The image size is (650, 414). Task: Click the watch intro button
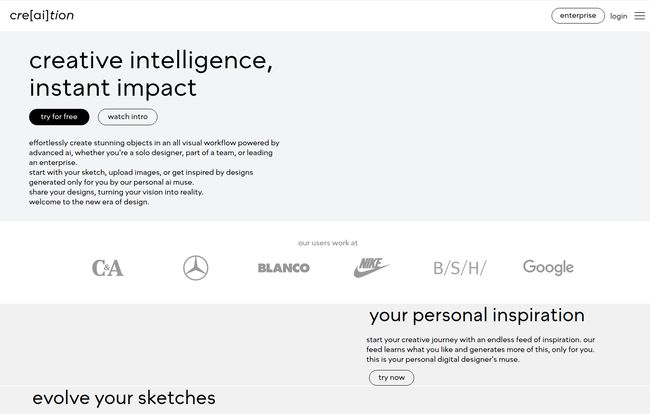coord(128,117)
